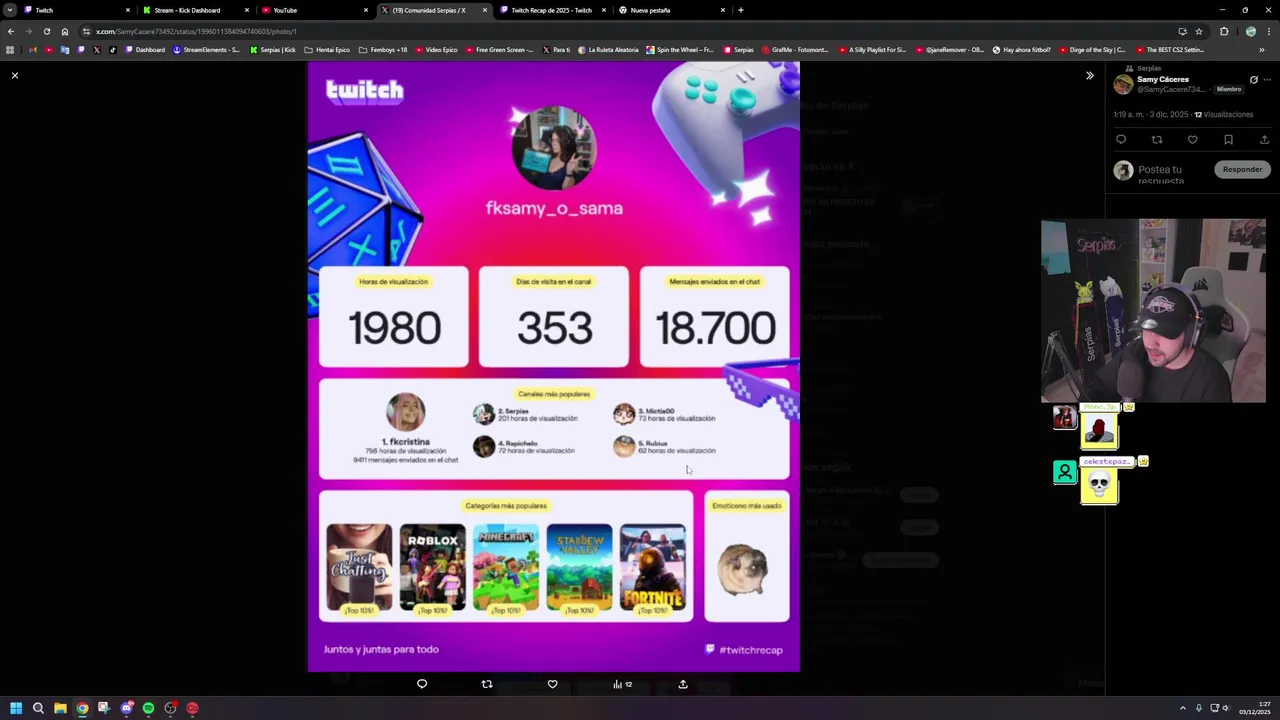1280x720 pixels.
Task: Open the Serpias | Kick bookmark
Action: (x=273, y=50)
